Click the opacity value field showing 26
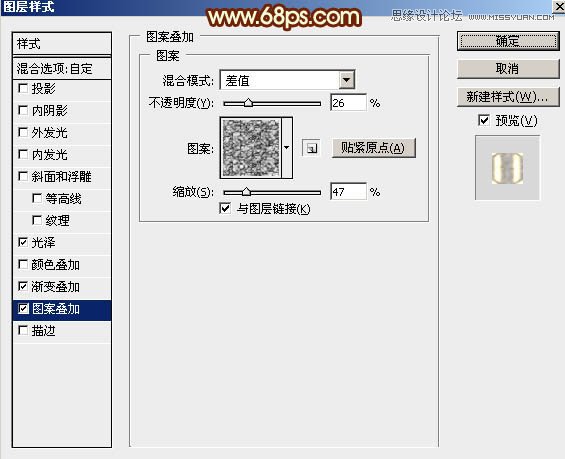 pyautogui.click(x=348, y=103)
